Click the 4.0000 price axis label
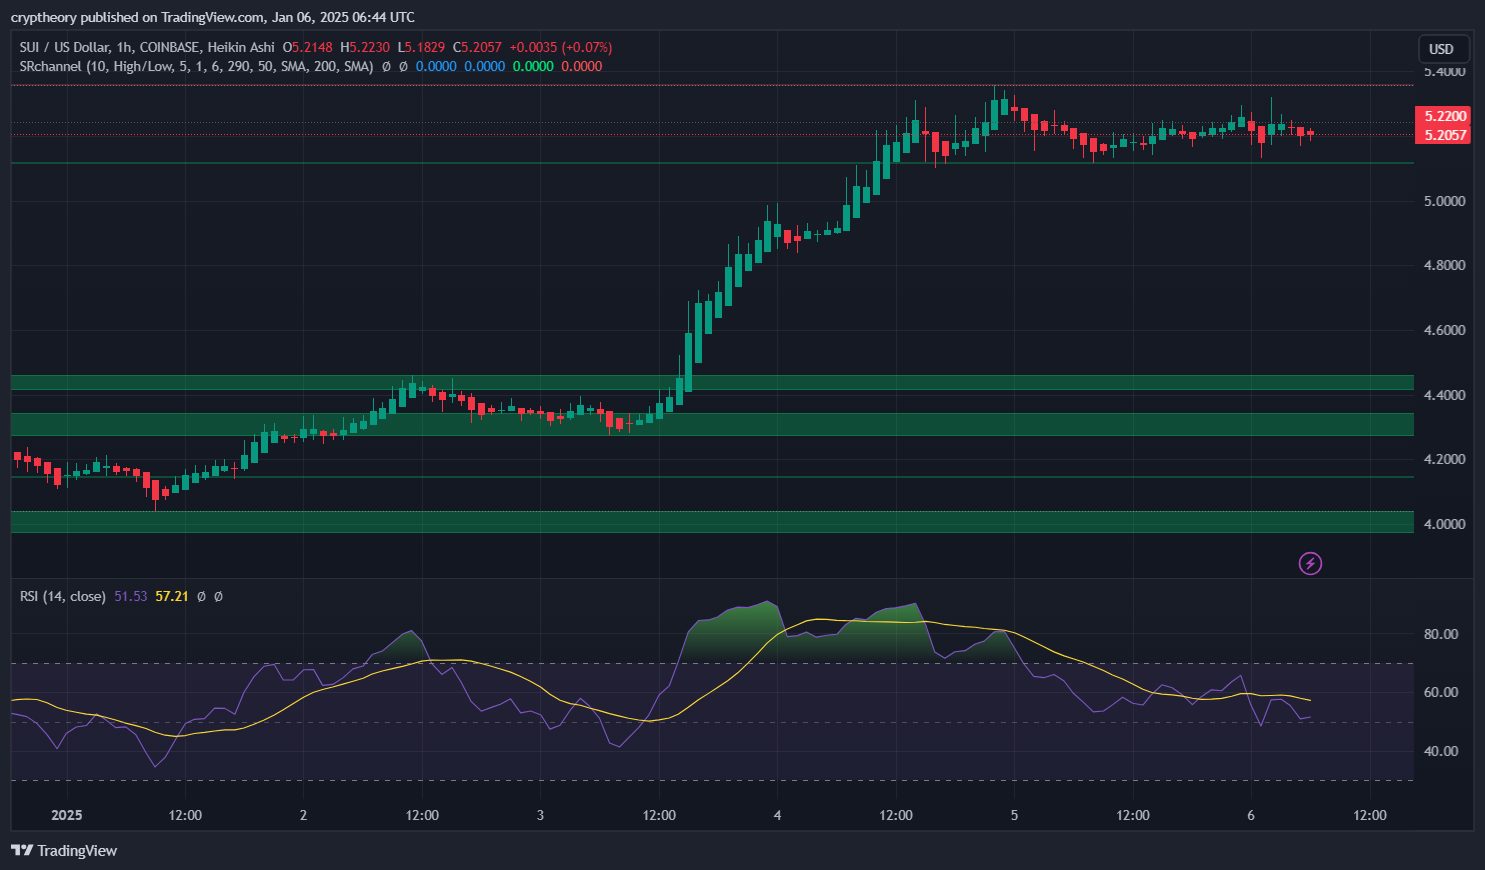This screenshot has width=1485, height=870. [x=1444, y=524]
